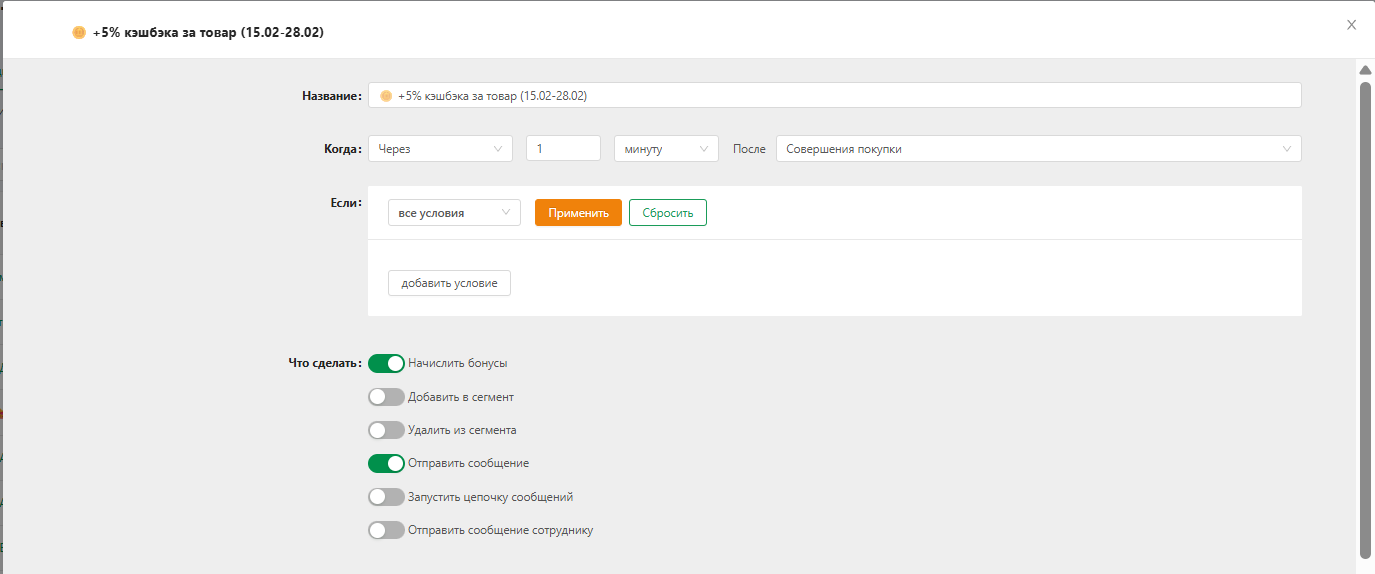1375x574 pixels.
Task: Click the scrollbar up arrow
Action: click(x=1365, y=70)
